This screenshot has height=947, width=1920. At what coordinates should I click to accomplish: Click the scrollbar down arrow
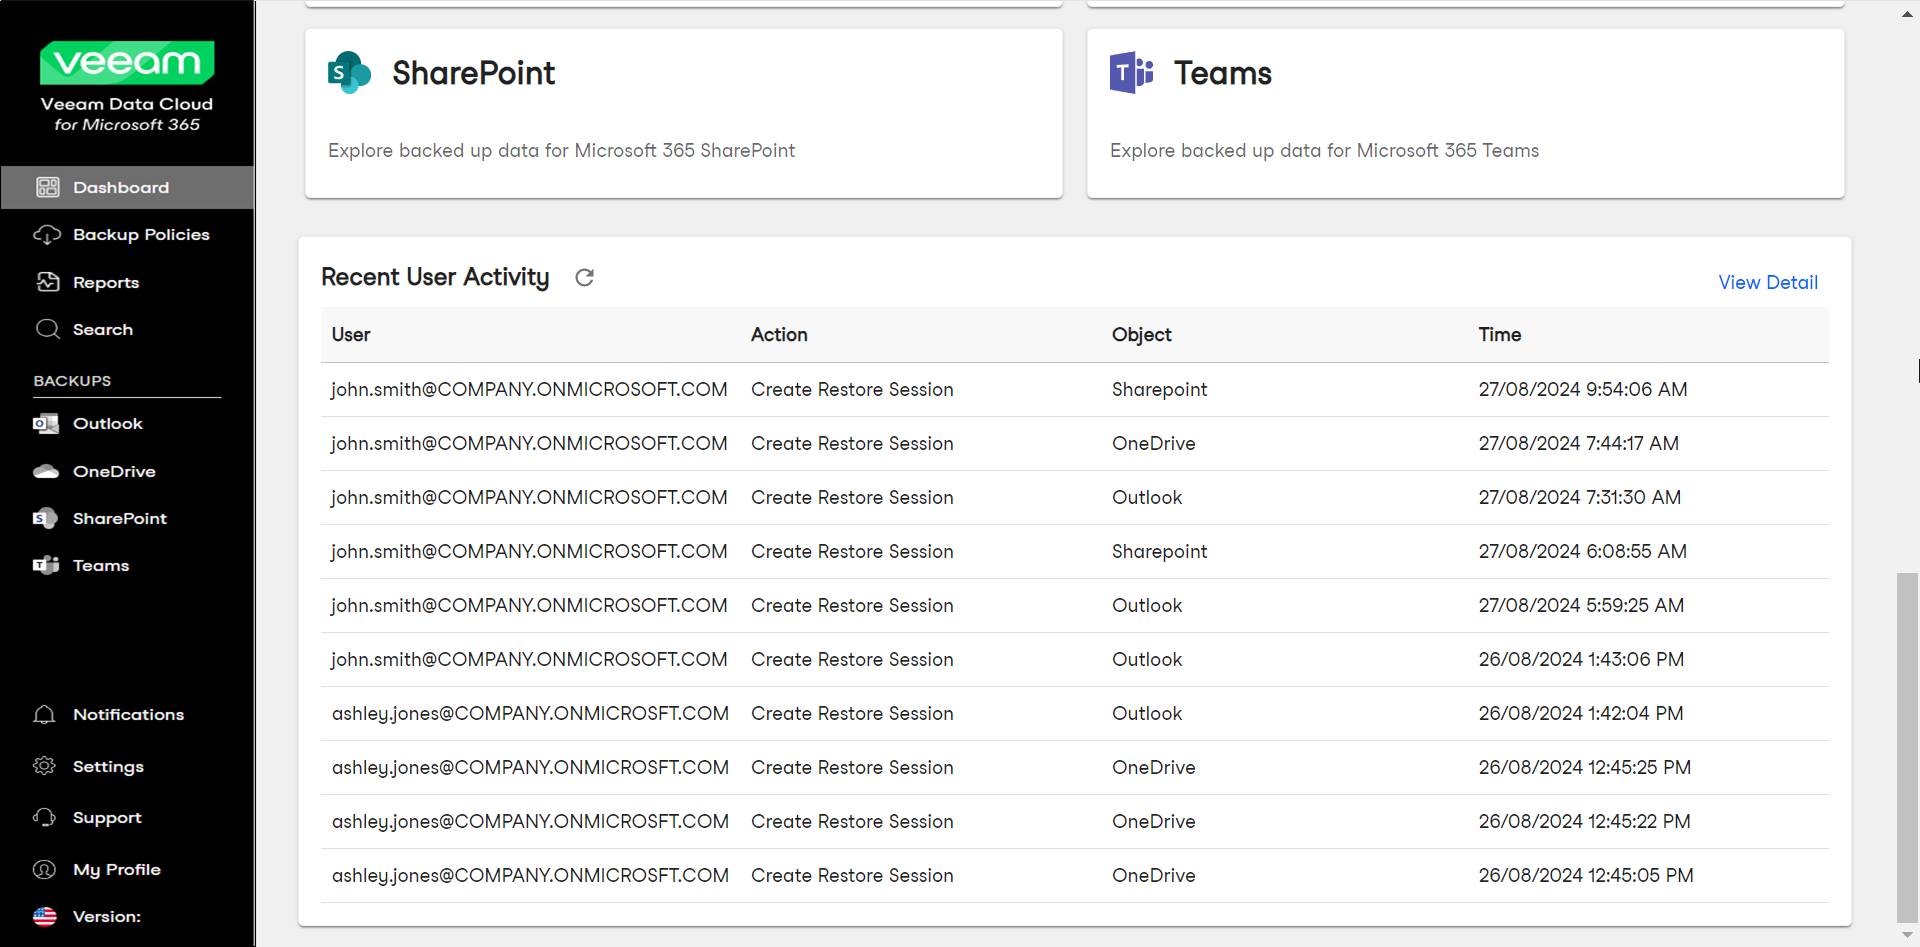(1907, 935)
